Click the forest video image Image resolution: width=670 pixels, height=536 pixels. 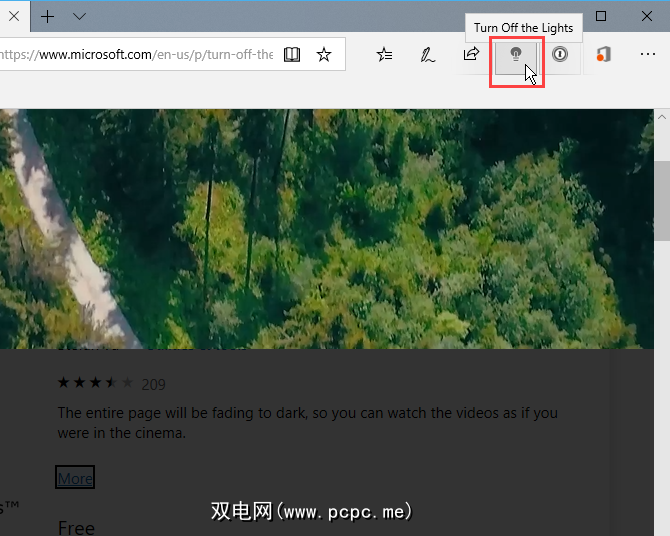327,229
